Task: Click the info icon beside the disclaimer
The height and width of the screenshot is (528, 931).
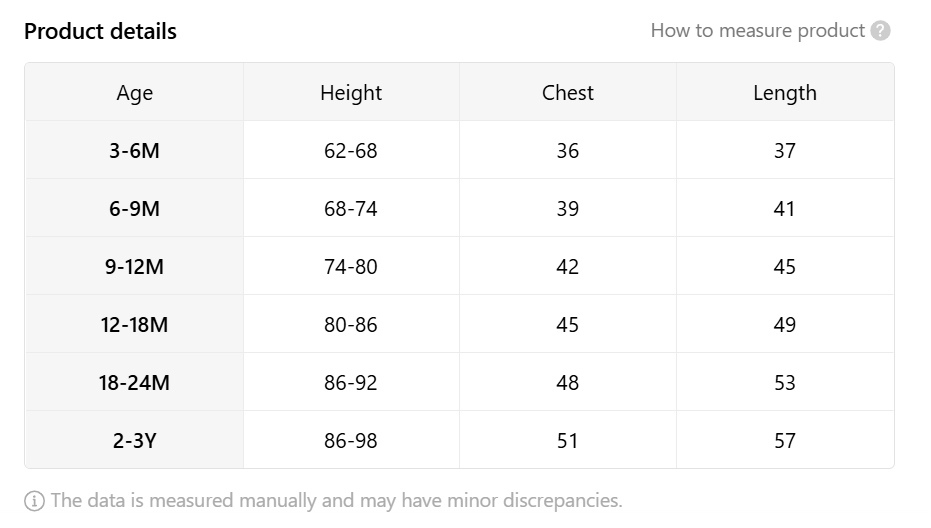Action: [x=34, y=501]
